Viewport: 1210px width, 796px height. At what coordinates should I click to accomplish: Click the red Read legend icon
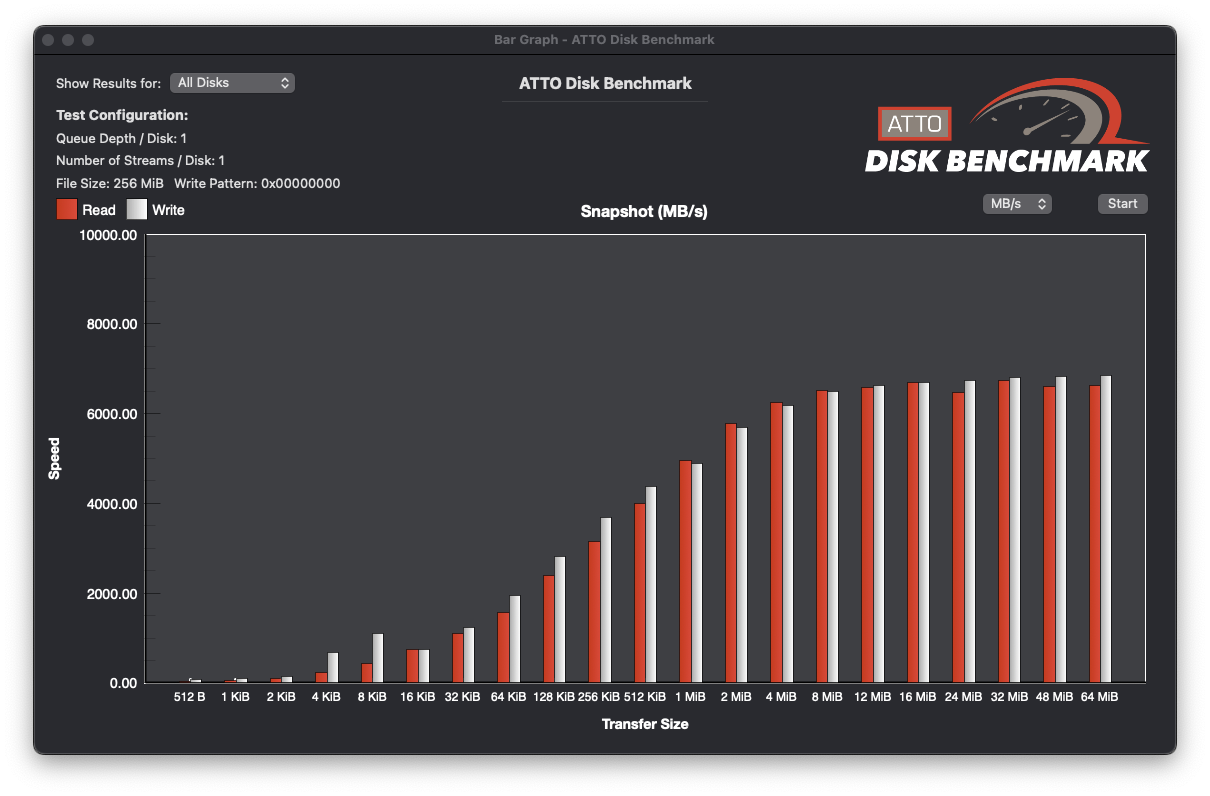(67, 210)
